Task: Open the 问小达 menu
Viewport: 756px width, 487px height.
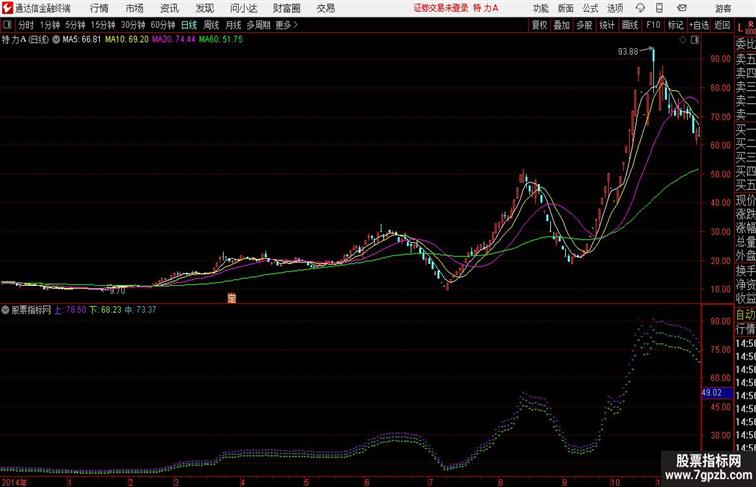Action: point(243,8)
